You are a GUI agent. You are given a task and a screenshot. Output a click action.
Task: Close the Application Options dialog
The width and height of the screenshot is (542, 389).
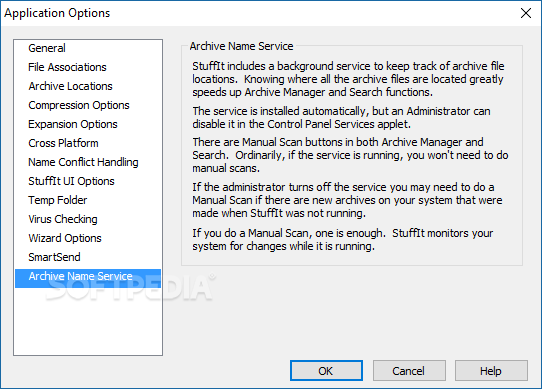(526, 13)
